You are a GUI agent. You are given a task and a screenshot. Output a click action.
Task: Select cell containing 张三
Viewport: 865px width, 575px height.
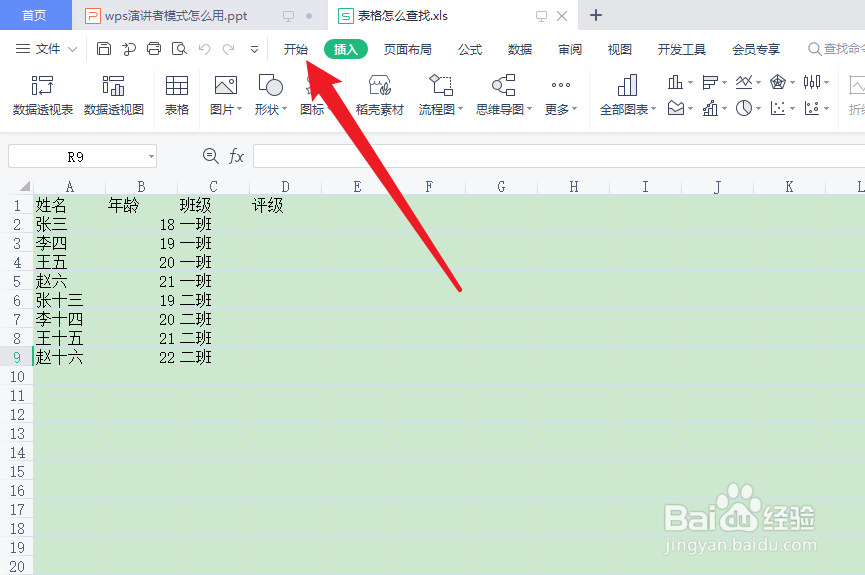[69, 225]
